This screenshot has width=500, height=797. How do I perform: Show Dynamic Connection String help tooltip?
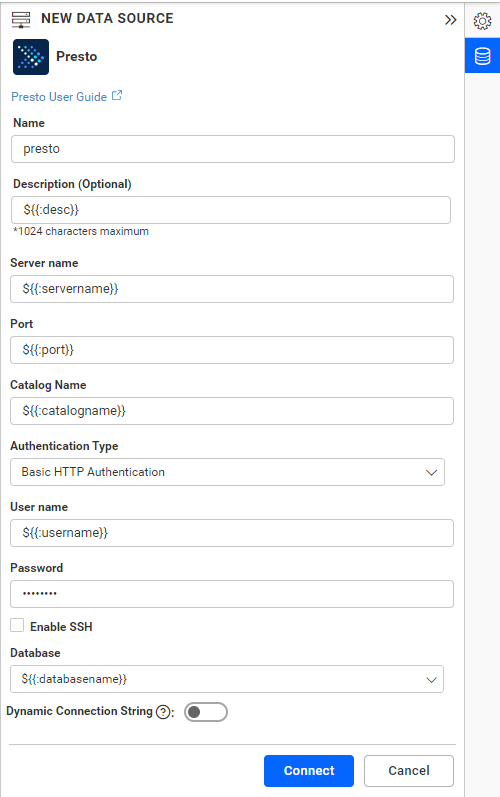click(x=163, y=712)
